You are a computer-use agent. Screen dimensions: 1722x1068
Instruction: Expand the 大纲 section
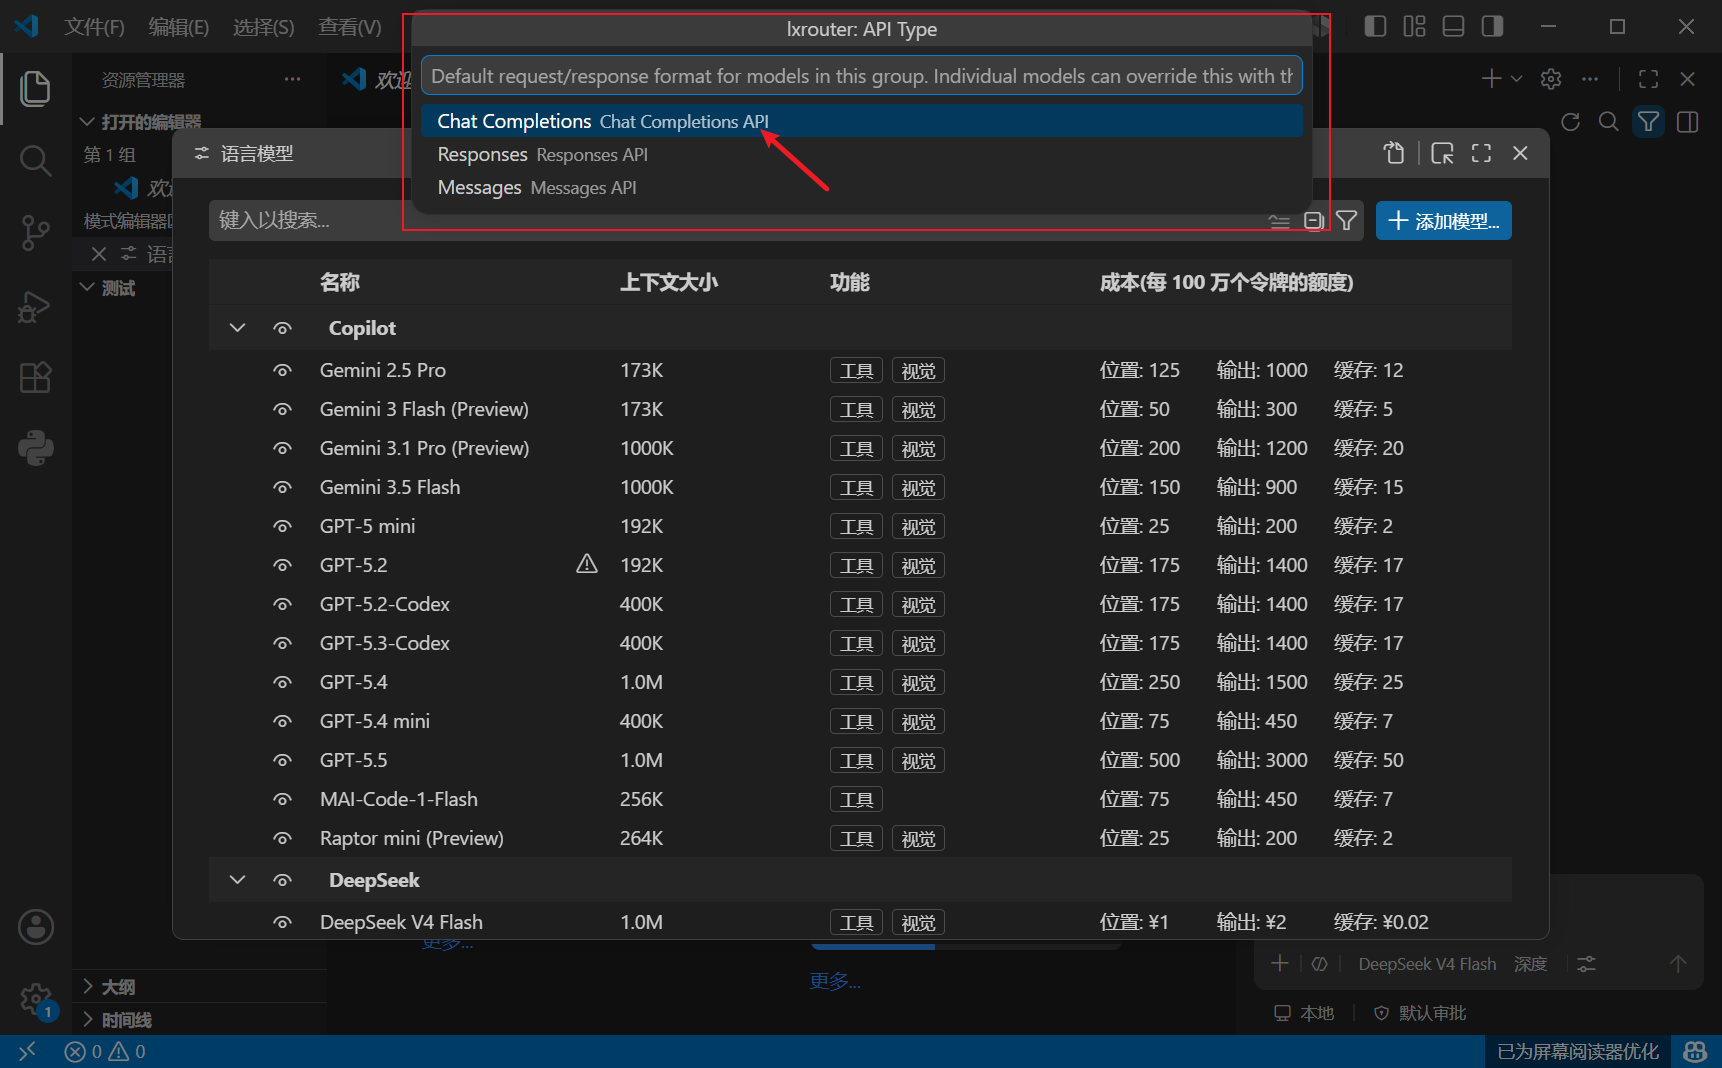(x=87, y=987)
